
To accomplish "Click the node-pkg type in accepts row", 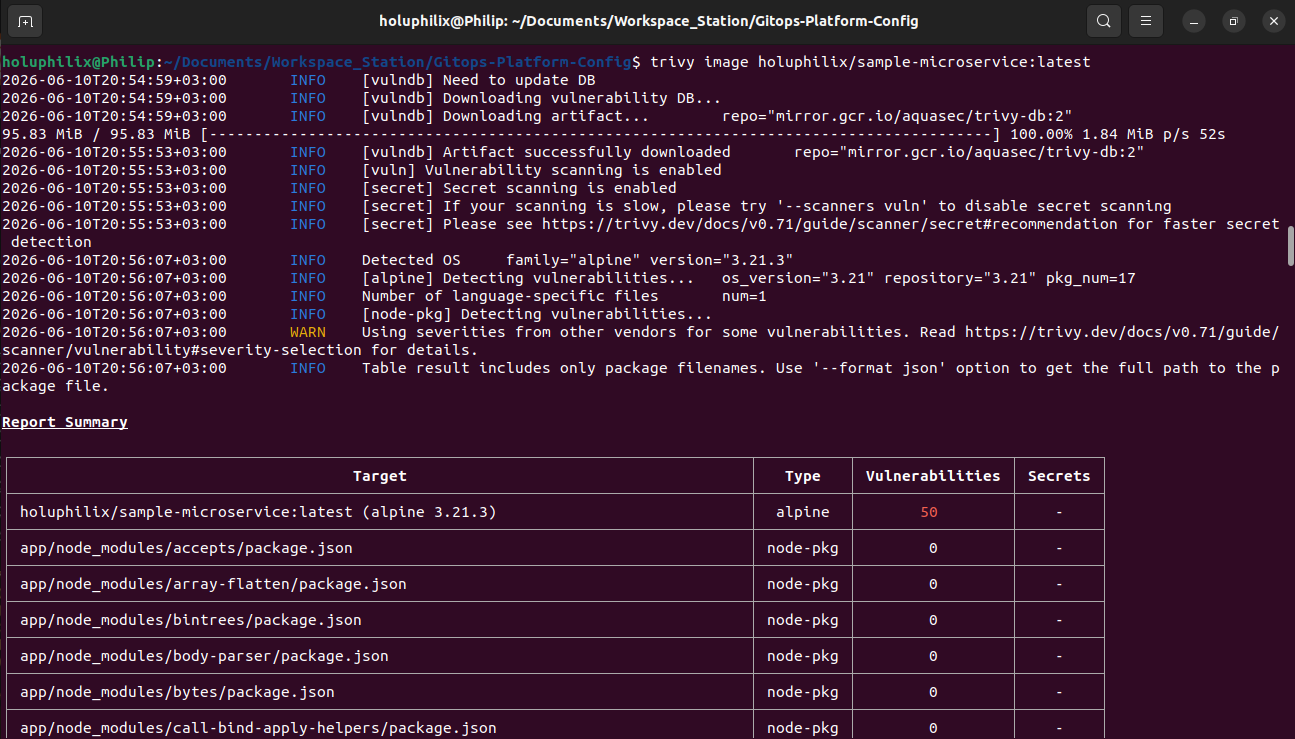I will point(803,548).
